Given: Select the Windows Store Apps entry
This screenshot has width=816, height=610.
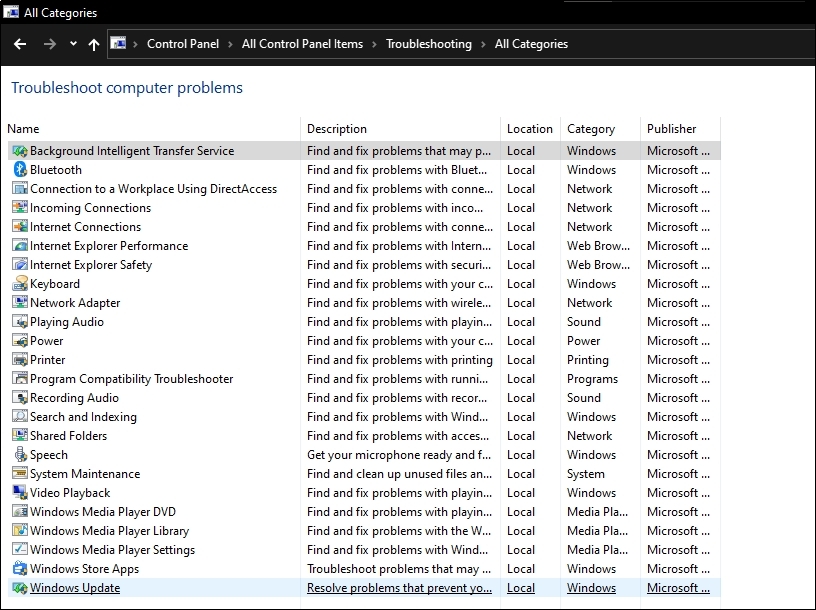Looking at the screenshot, I should click(x=84, y=569).
